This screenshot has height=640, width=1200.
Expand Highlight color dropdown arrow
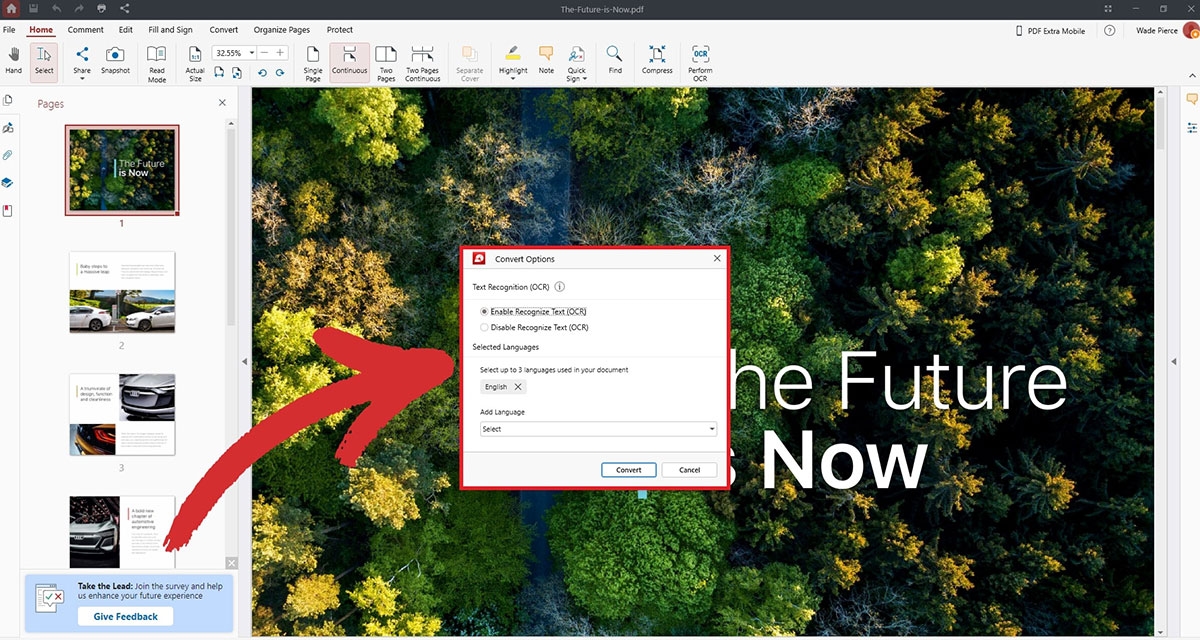[513, 80]
